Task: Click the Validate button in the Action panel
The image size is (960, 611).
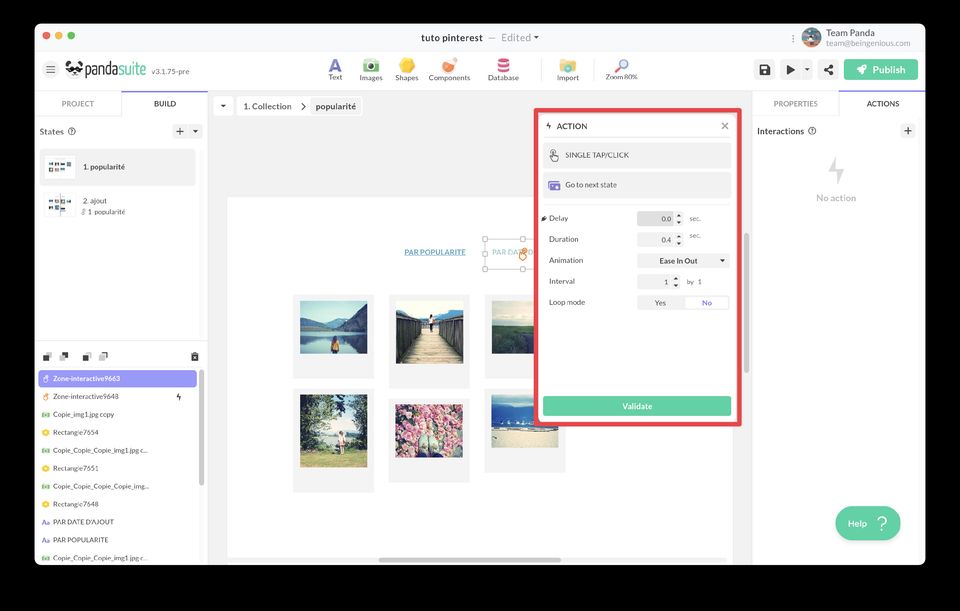Action: click(636, 406)
